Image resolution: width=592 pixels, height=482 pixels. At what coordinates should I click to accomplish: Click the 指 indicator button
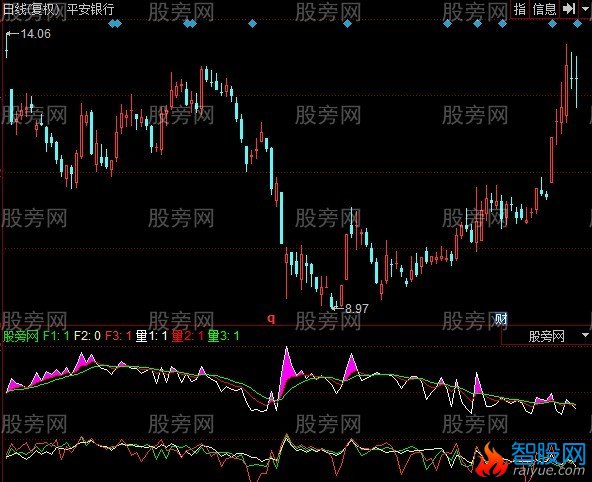pyautogui.click(x=520, y=9)
